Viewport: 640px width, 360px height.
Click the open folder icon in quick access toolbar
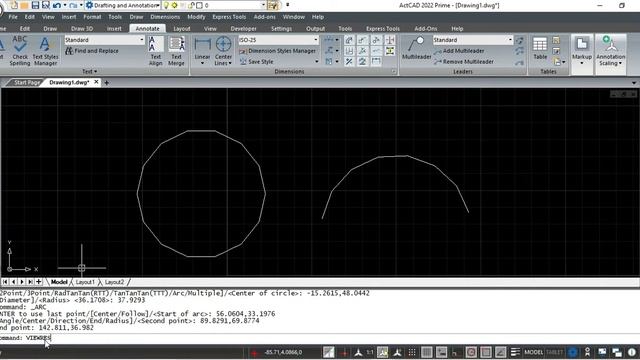[x=24, y=5]
